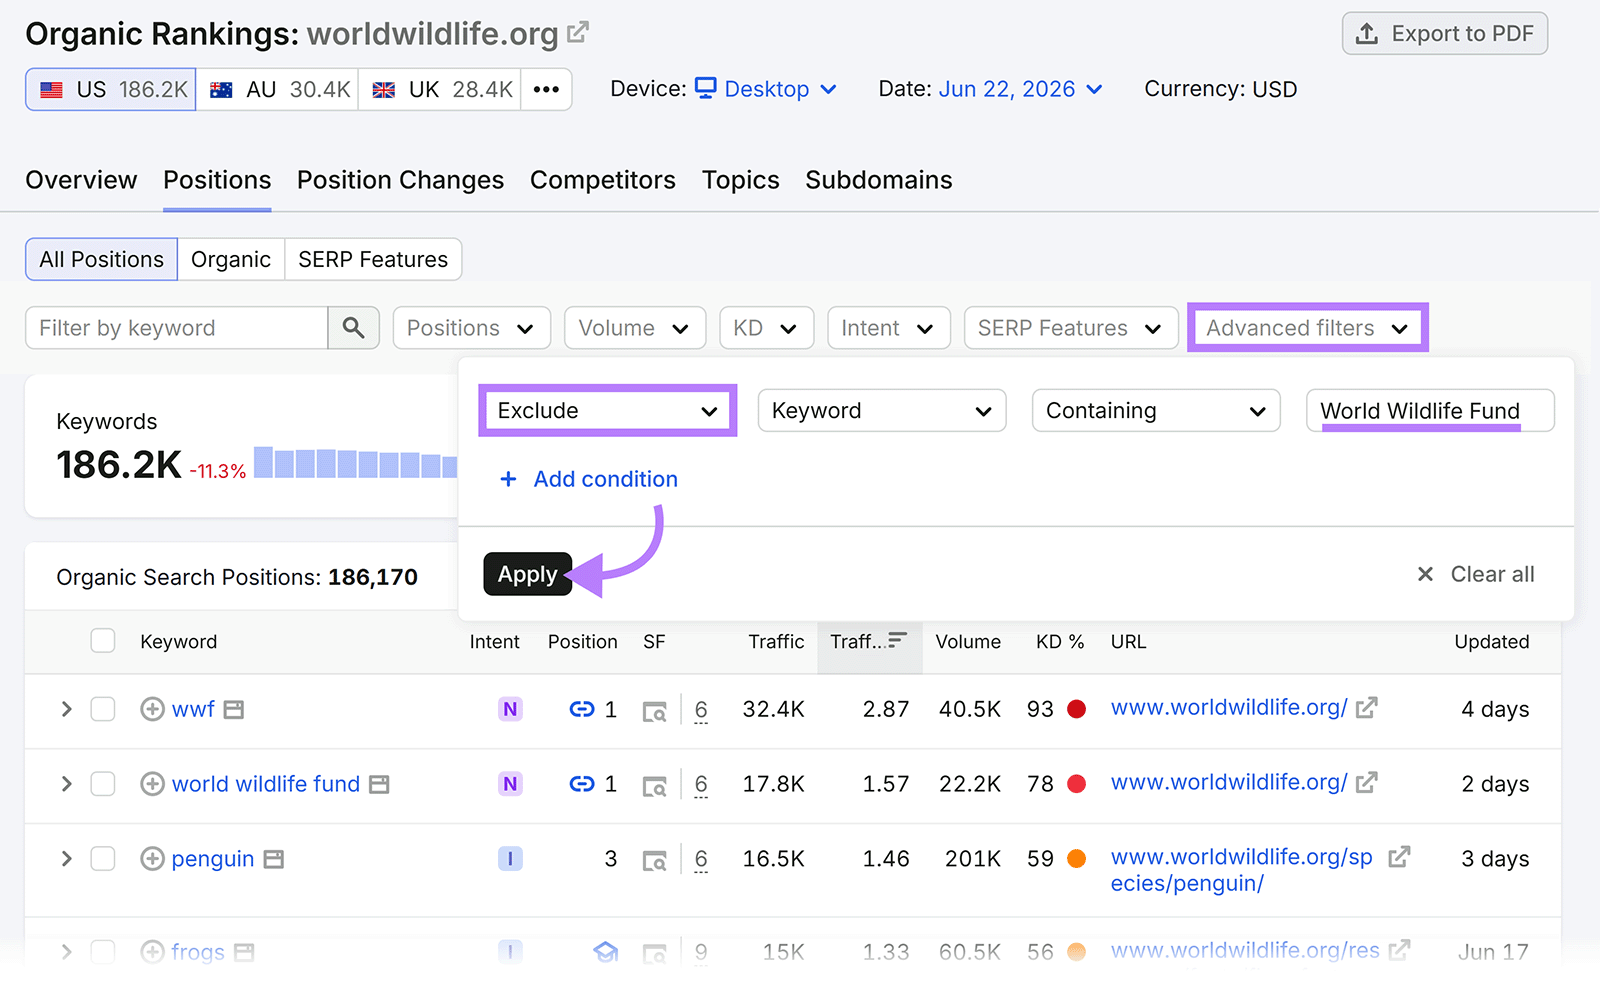Switch to the Topics tab

740,180
